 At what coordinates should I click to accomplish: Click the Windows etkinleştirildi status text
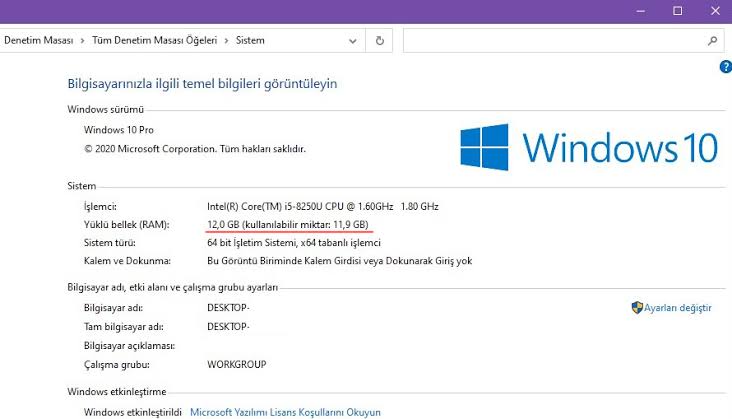click(133, 412)
